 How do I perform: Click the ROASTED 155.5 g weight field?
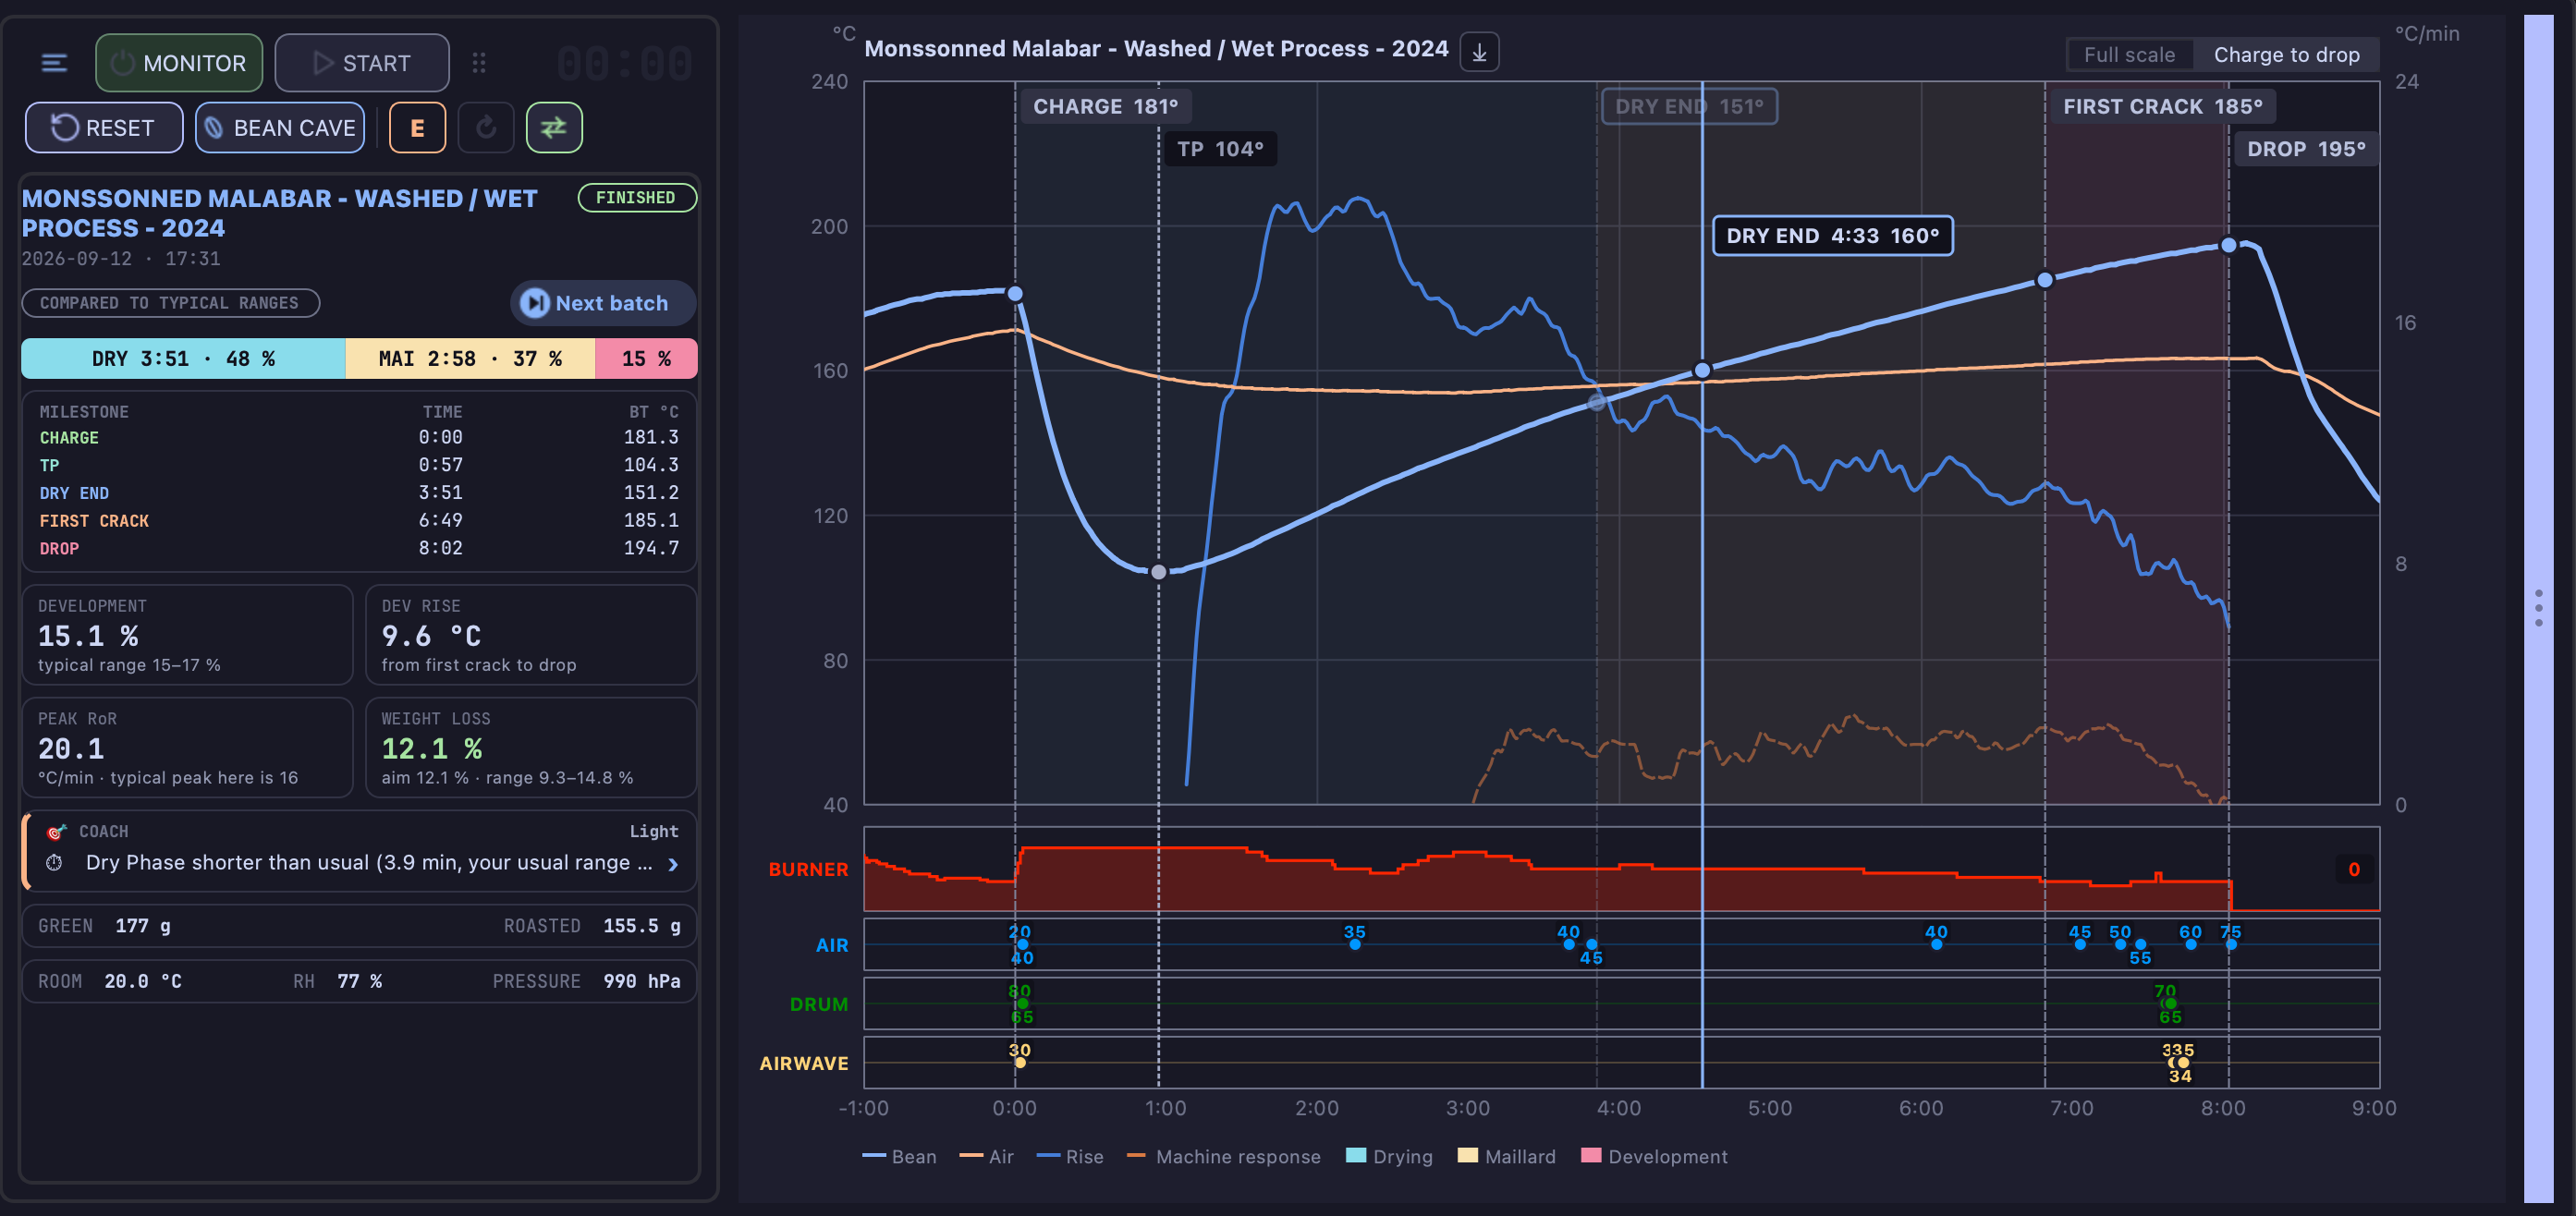click(x=592, y=926)
